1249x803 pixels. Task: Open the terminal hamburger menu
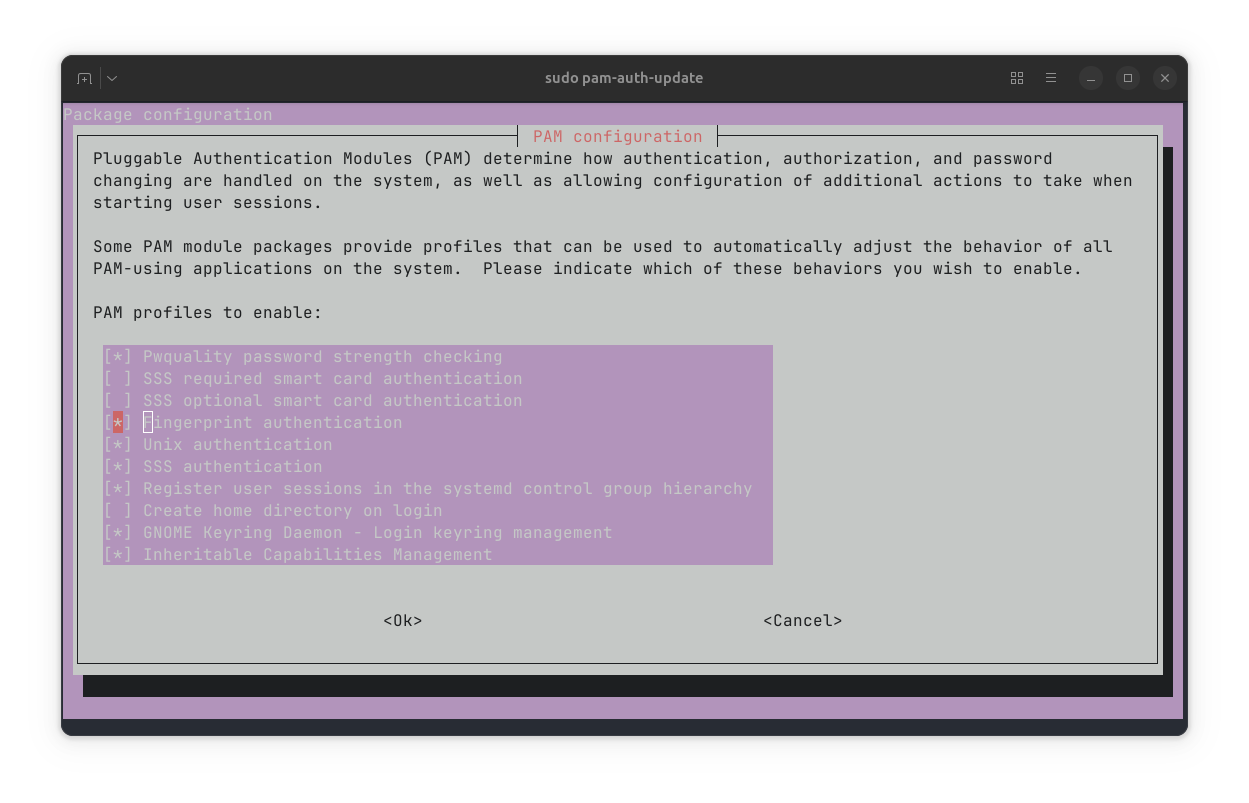1051,77
